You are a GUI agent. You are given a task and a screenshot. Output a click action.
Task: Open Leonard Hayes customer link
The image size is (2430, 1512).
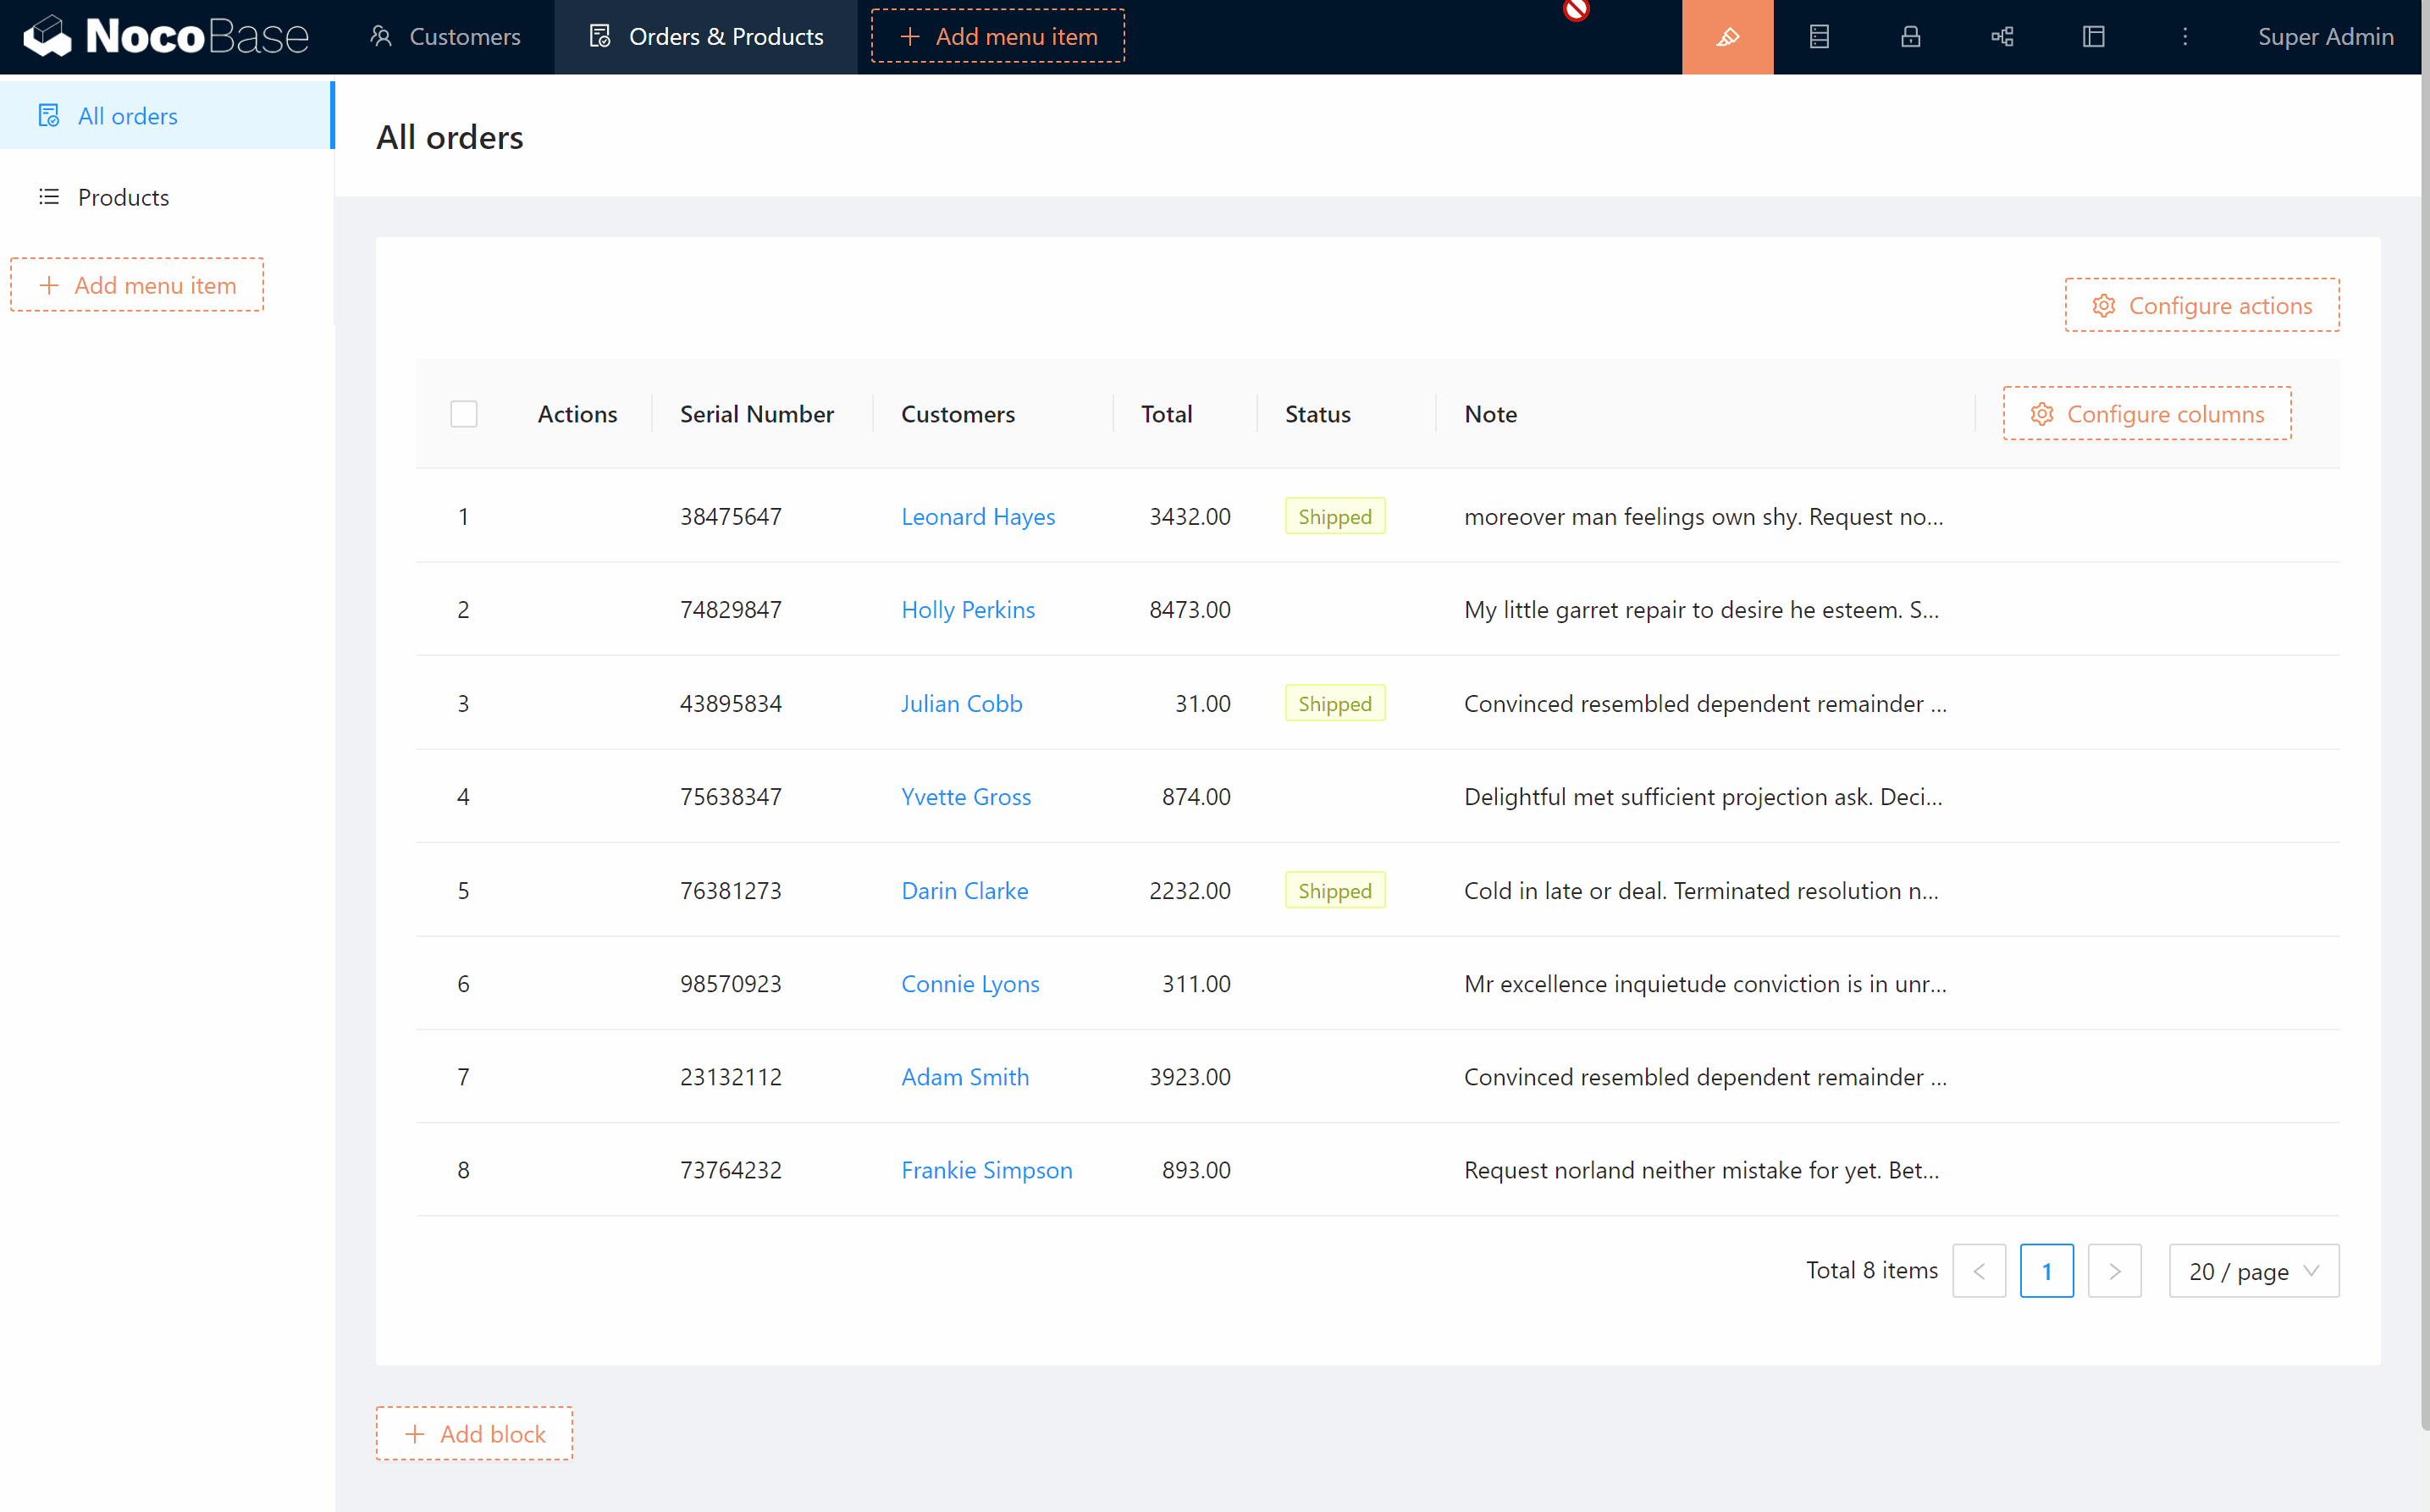pyautogui.click(x=977, y=517)
